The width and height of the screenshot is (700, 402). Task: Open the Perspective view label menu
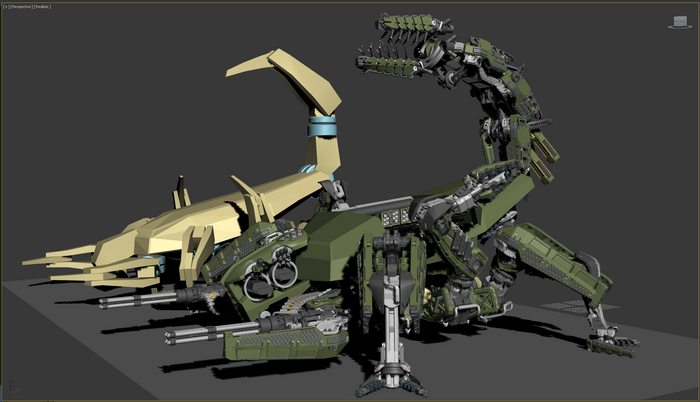(22, 6)
